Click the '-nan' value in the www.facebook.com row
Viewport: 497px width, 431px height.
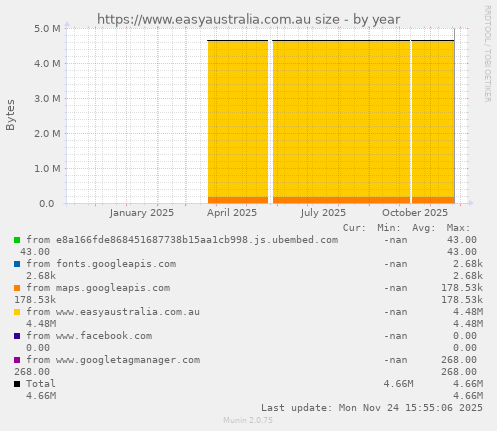click(395, 336)
